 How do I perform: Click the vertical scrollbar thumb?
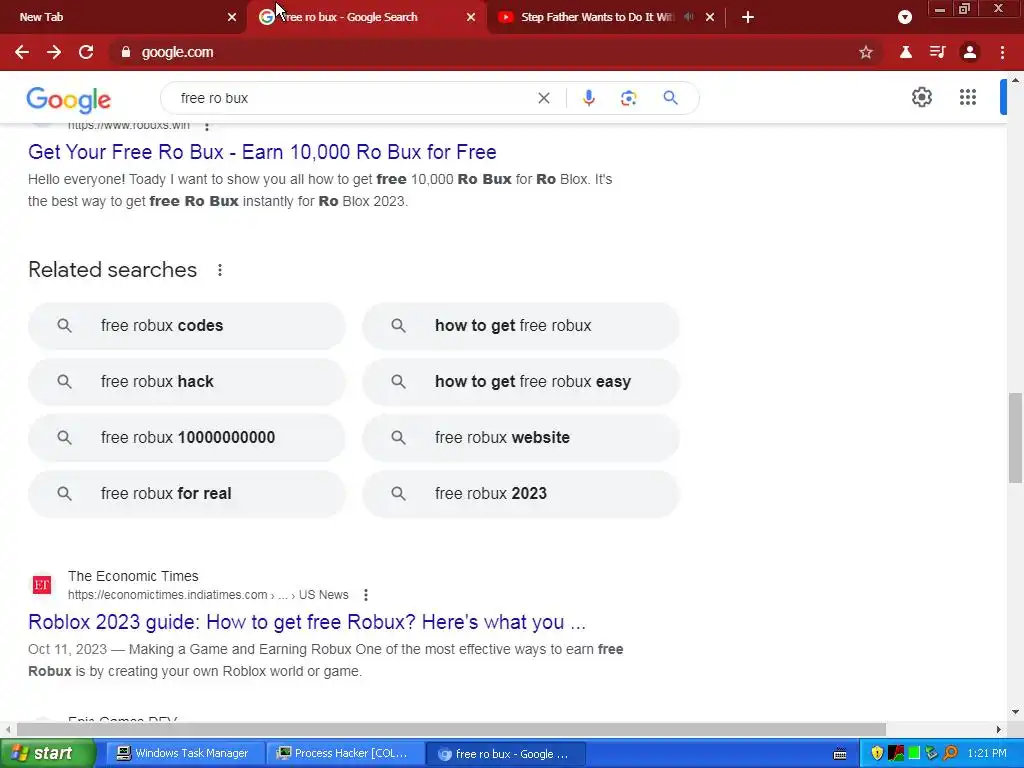(x=1015, y=438)
